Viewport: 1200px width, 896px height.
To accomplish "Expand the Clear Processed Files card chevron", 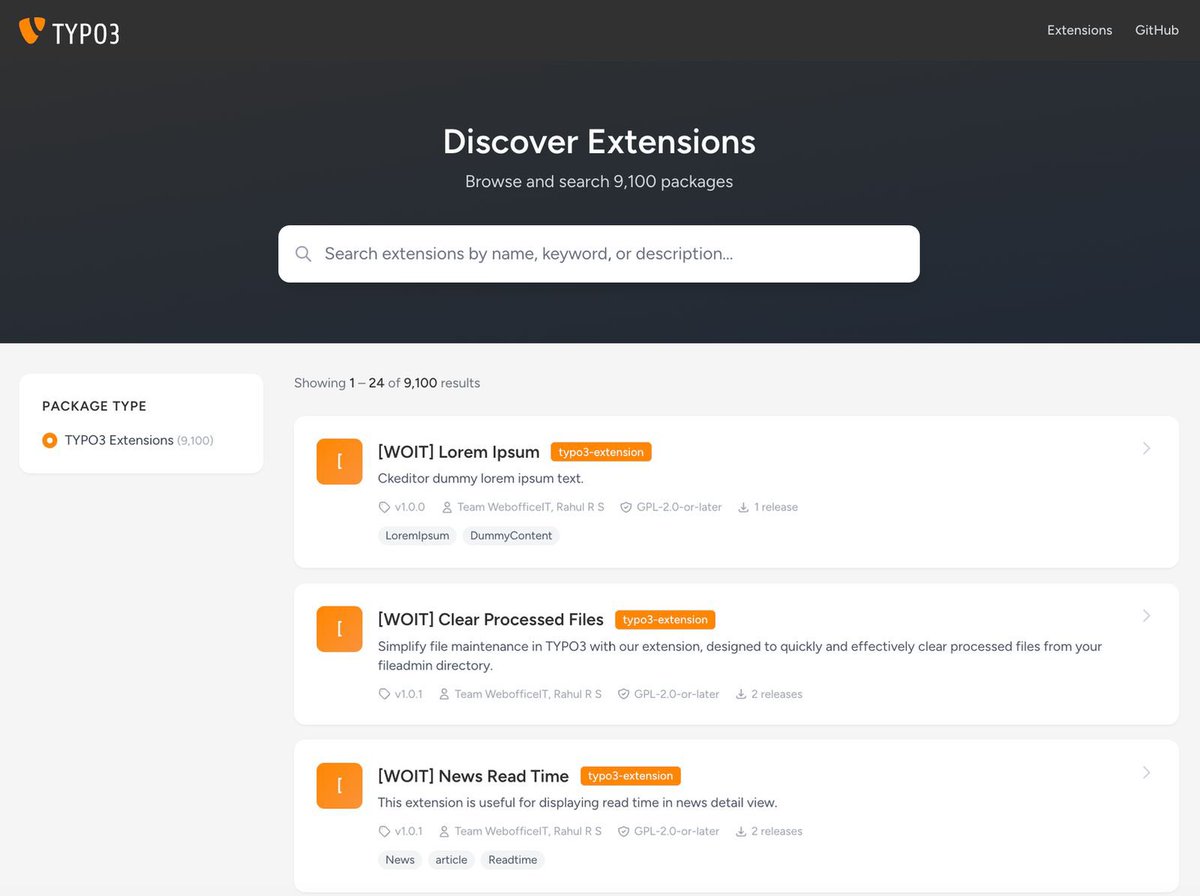I will click(1147, 615).
